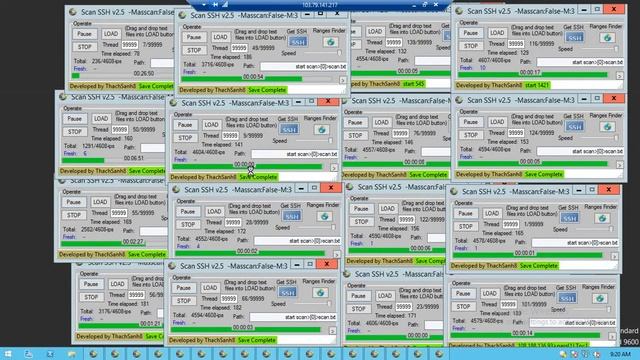Expand arrow beside progress bar in elapsed 172 window
This screenshot has height=360, width=640.
click(337, 254)
